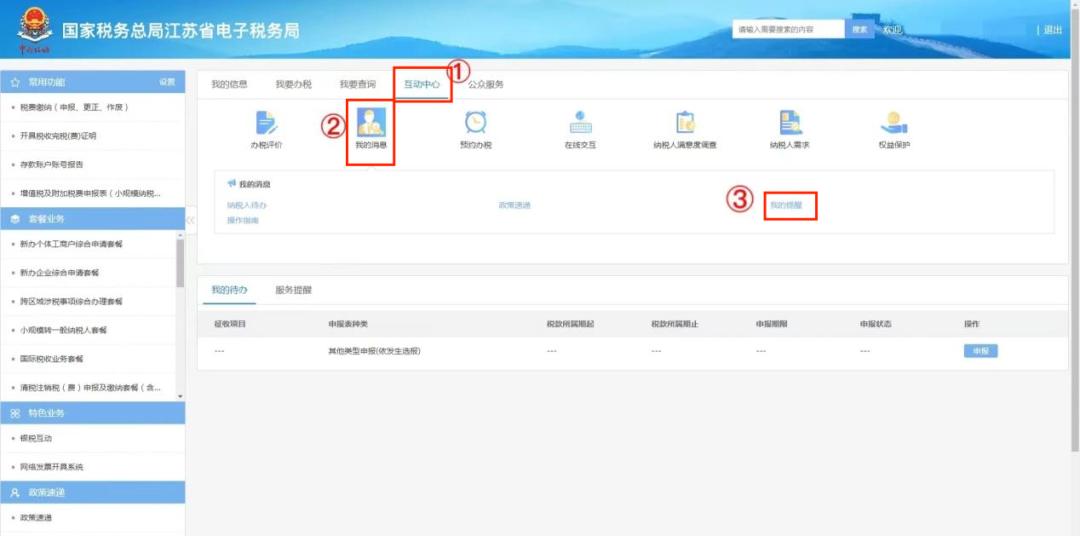Open the 政策速递 link under 我的消息
Image resolution: width=1080 pixels, height=536 pixels.
(515, 205)
